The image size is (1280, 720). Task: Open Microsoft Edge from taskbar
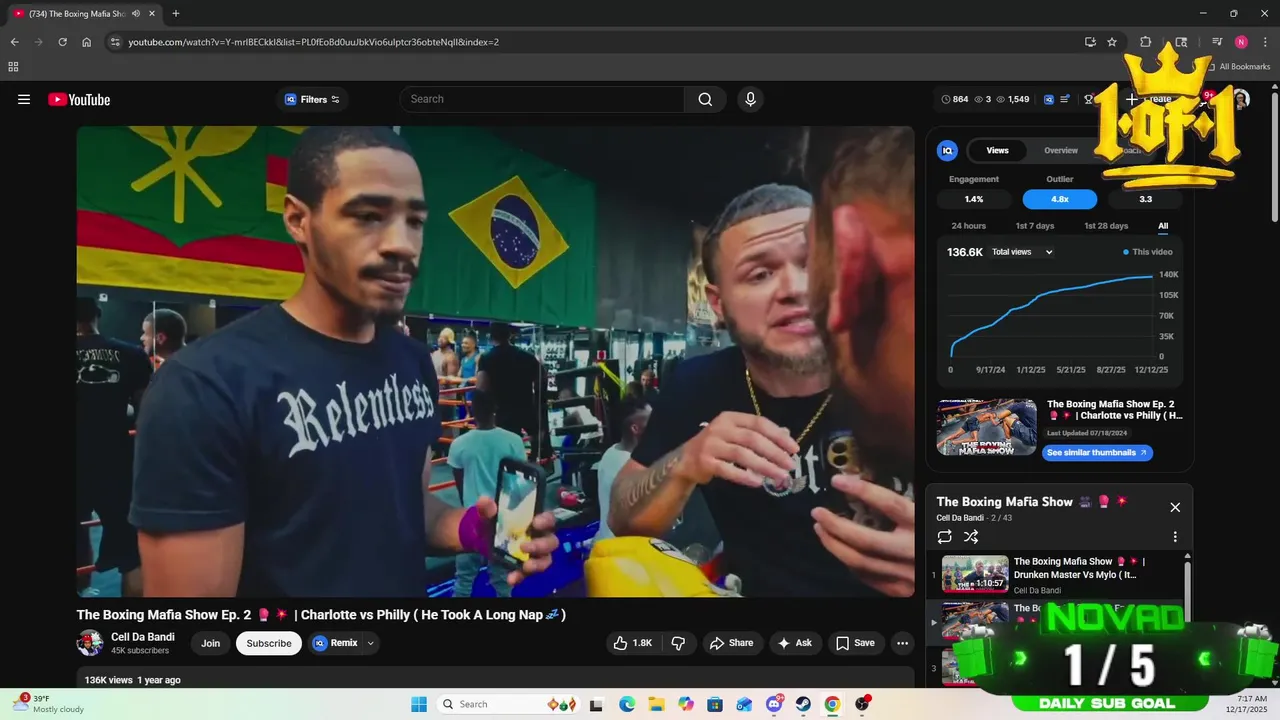tap(627, 704)
